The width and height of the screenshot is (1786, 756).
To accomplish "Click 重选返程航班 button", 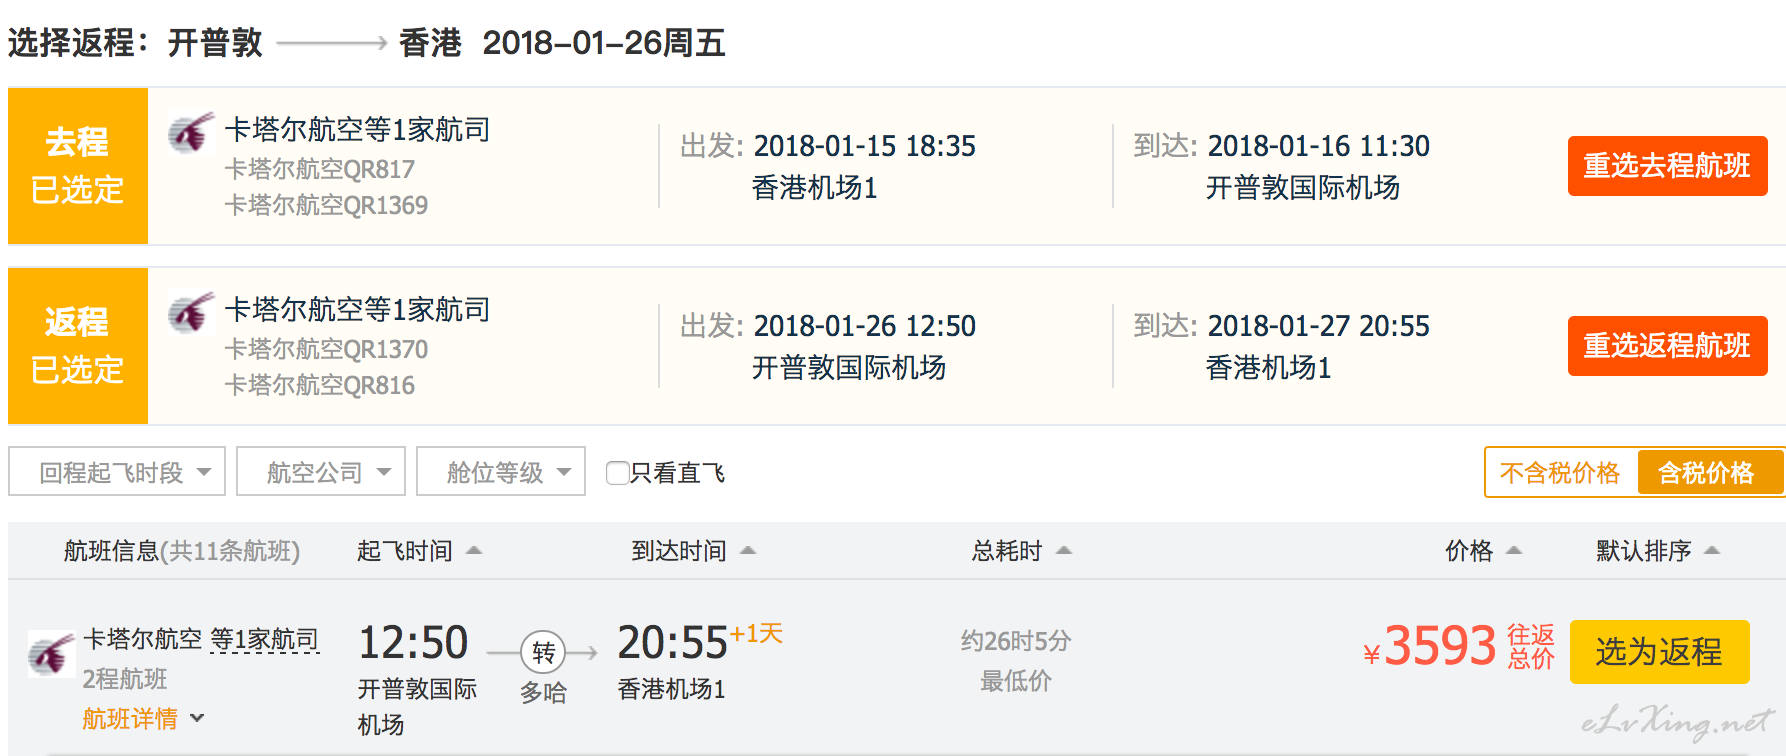I will [1667, 345].
